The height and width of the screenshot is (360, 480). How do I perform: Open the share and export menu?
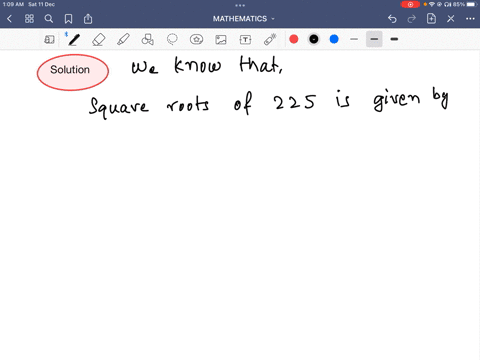(x=88, y=19)
